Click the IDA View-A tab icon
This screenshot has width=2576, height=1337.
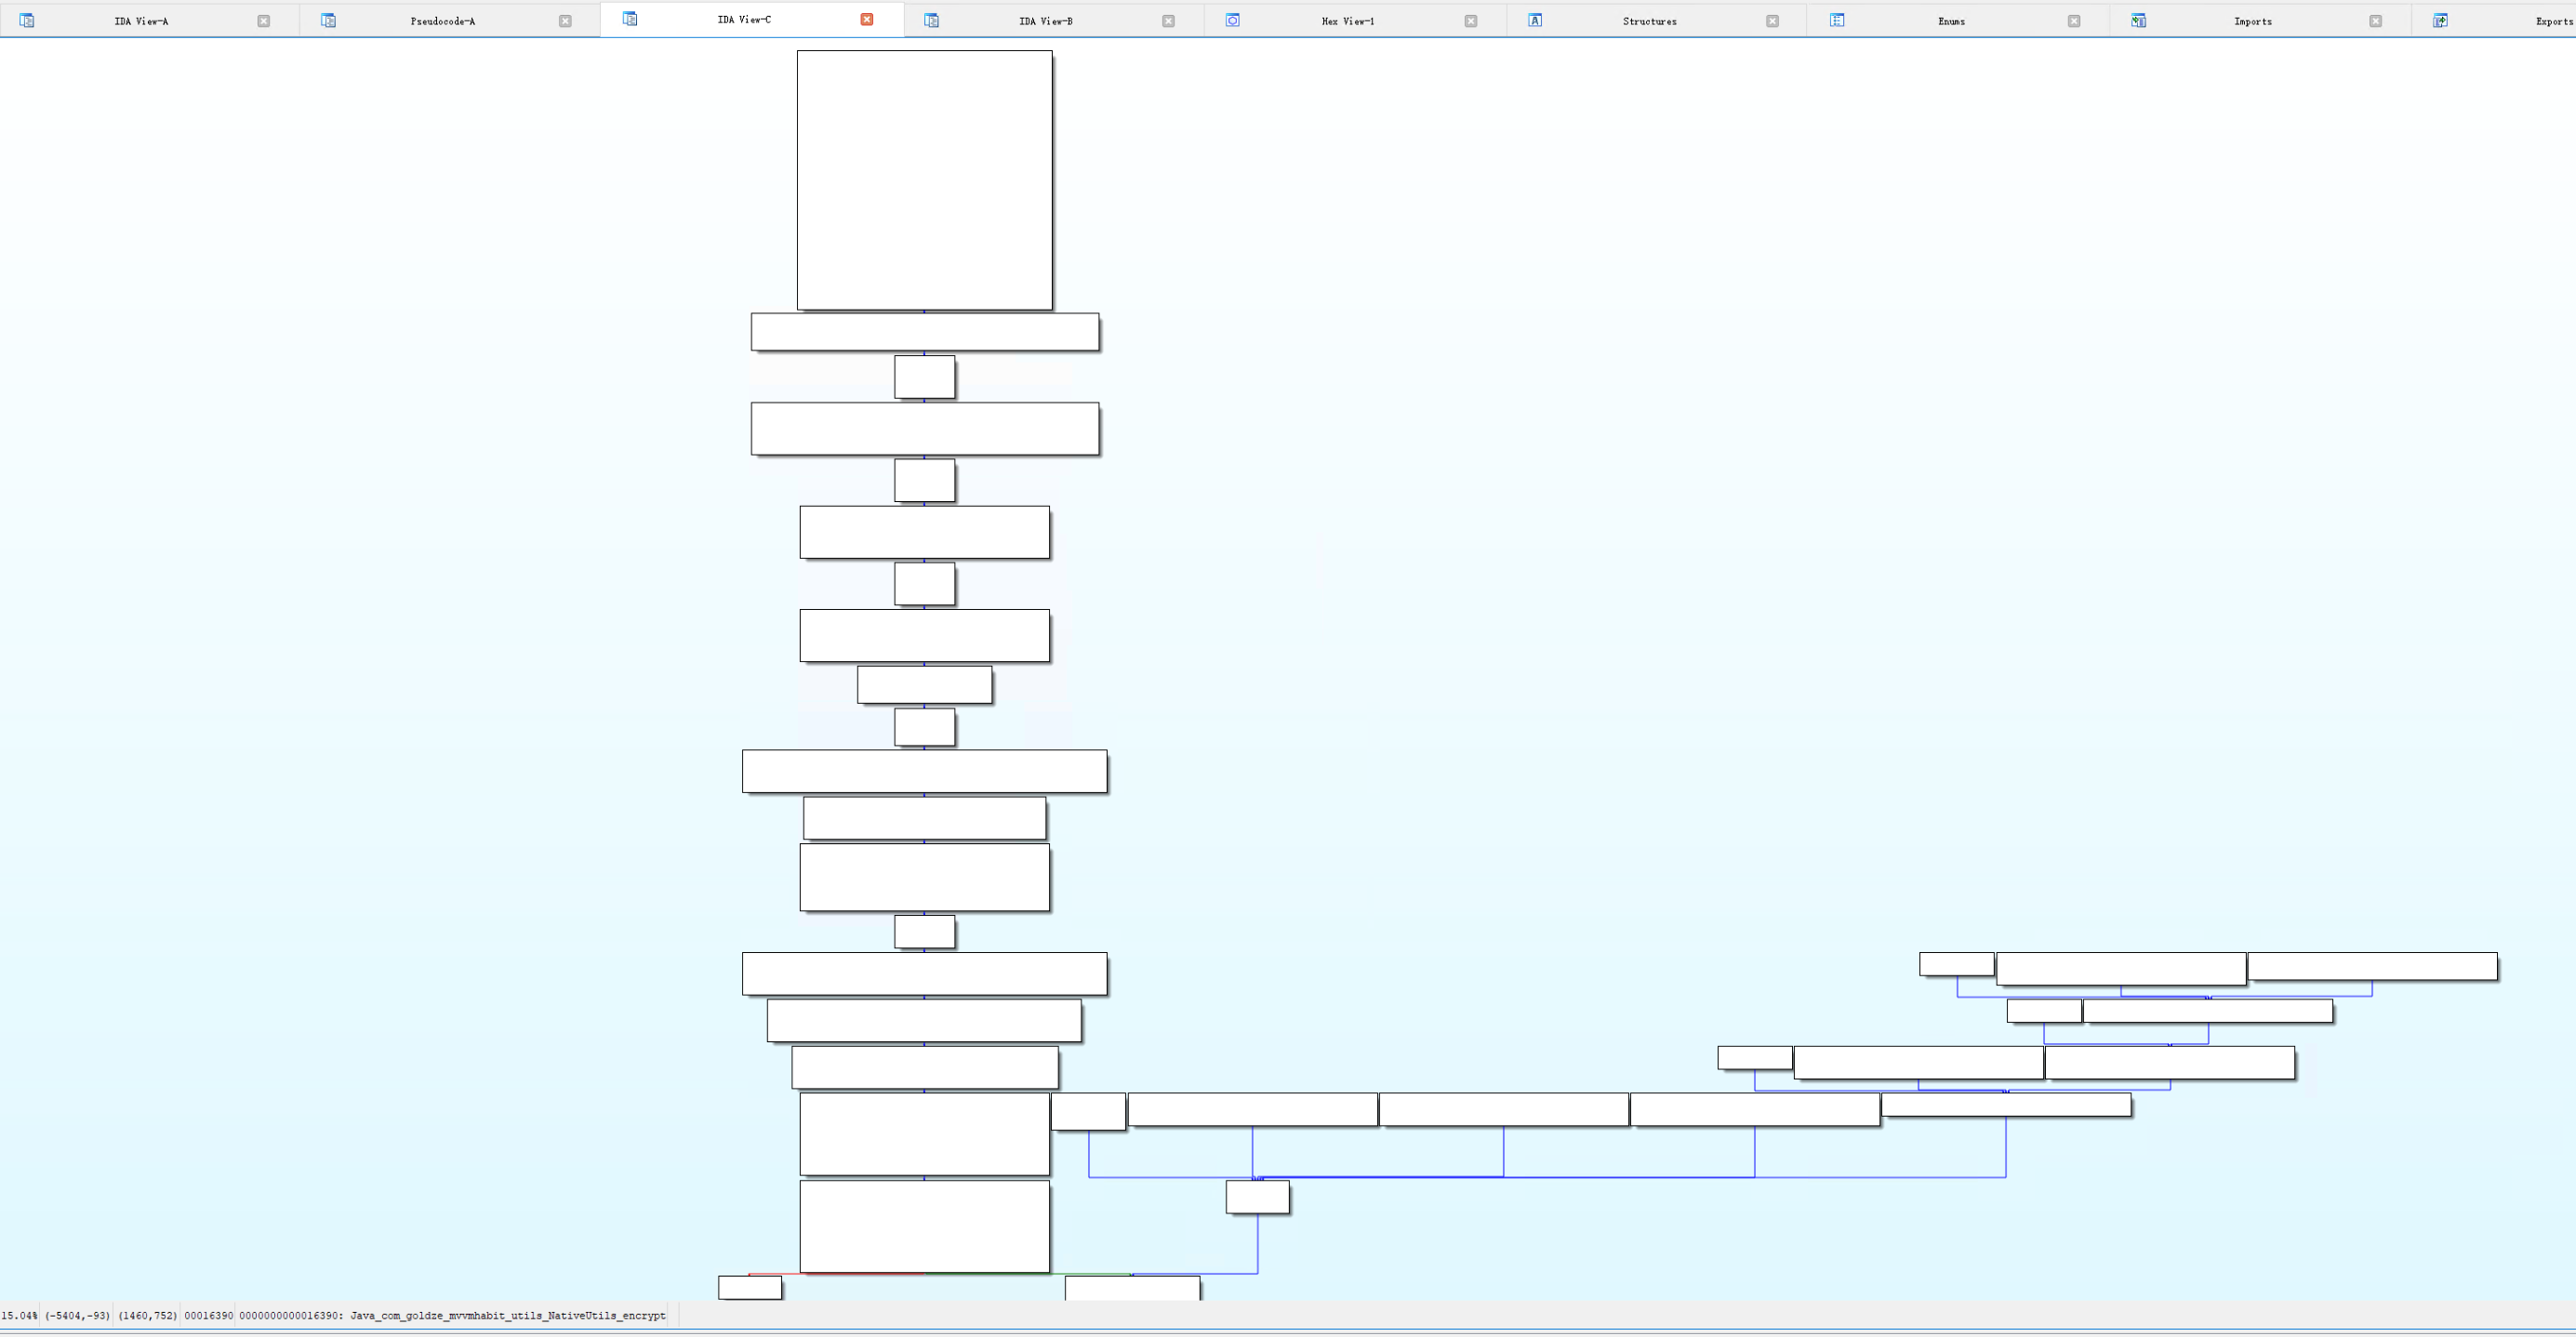coord(27,21)
